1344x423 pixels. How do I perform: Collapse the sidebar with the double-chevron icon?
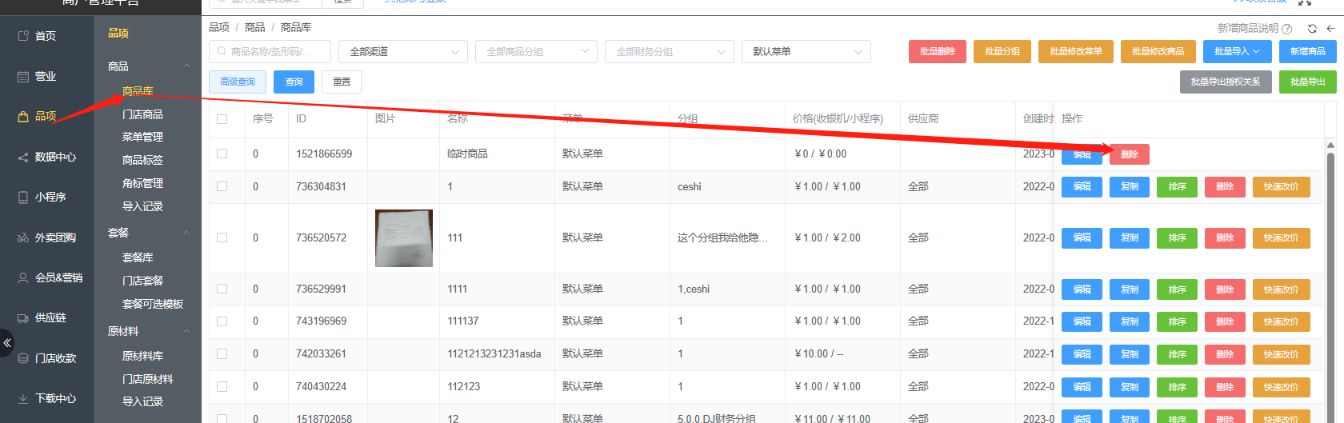(7, 343)
